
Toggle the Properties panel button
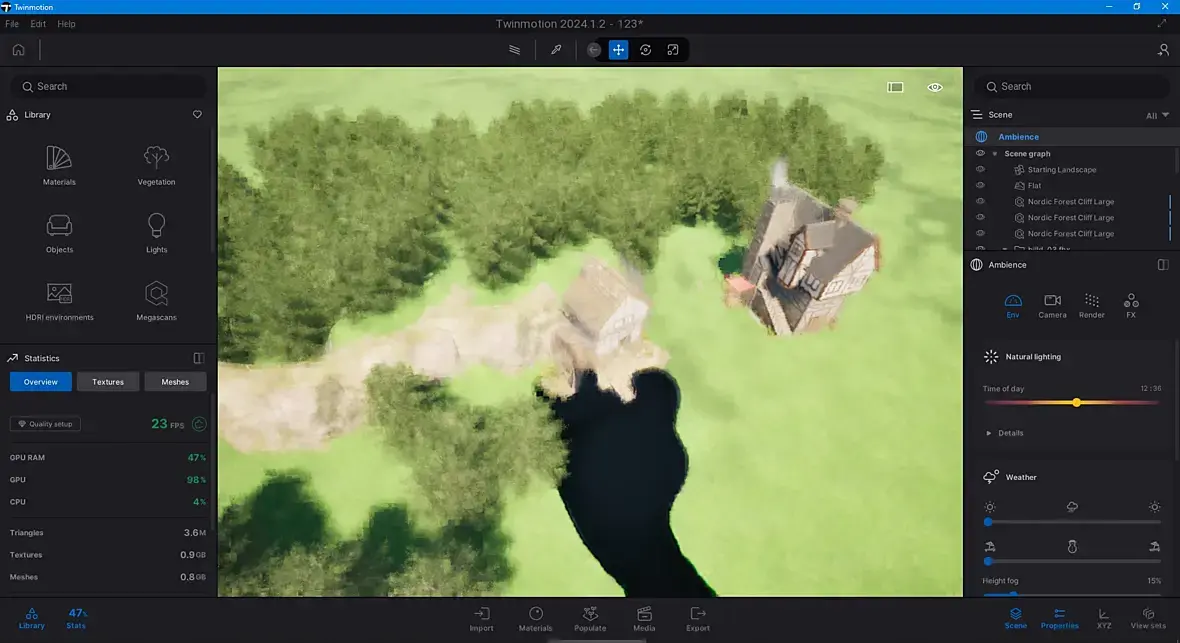[x=1060, y=619]
